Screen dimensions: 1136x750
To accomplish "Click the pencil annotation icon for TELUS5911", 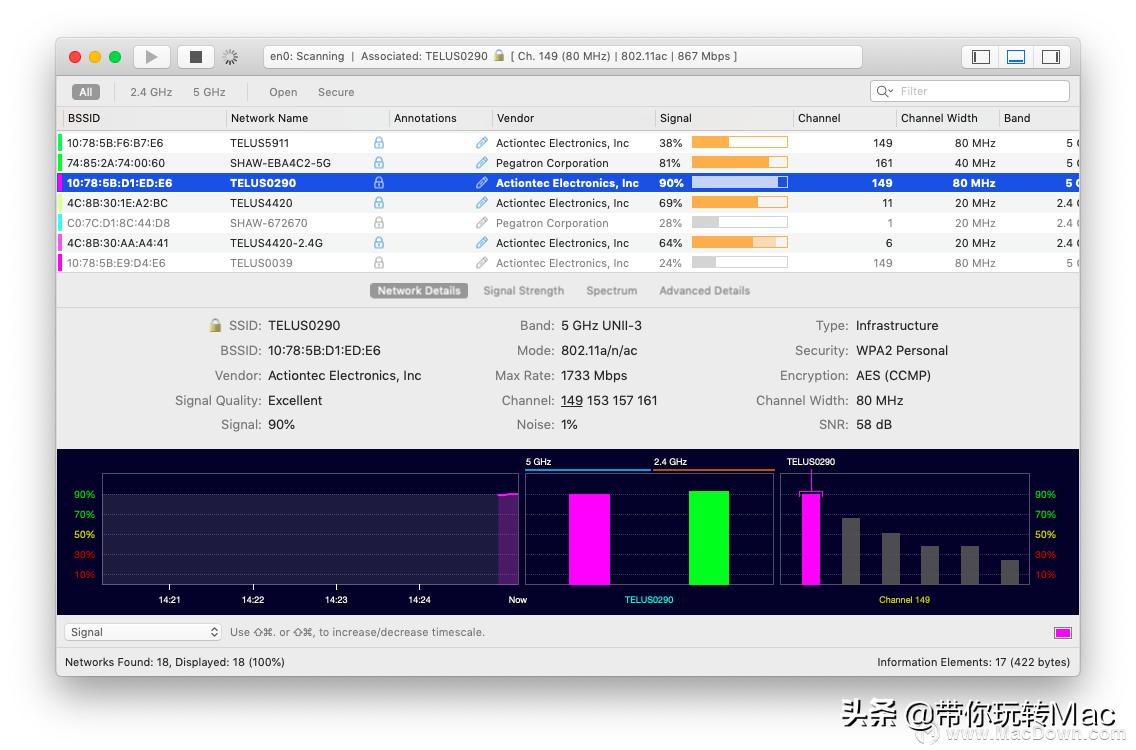I will [482, 143].
